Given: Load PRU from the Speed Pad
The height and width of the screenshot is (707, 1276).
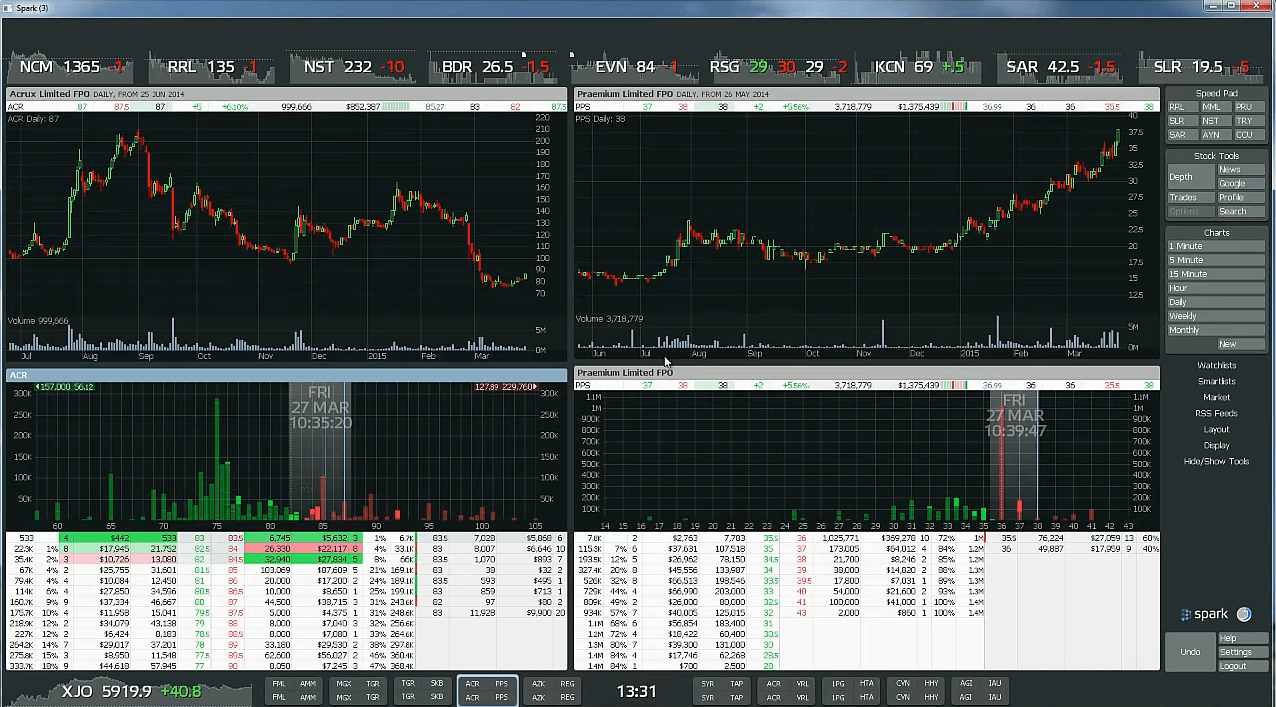Looking at the screenshot, I should coord(1243,107).
